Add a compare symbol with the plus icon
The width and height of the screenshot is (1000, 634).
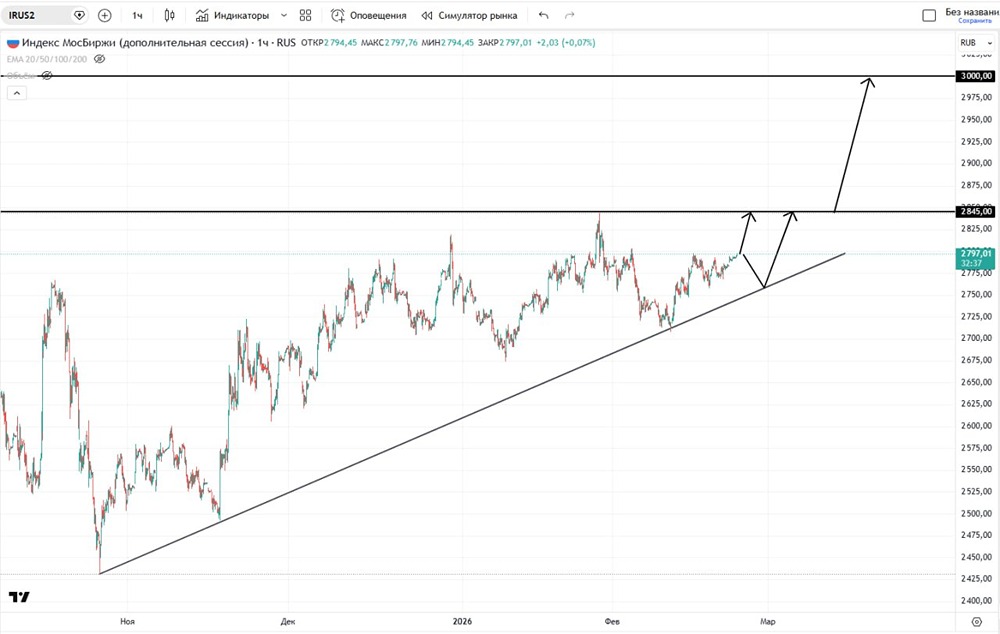tap(105, 15)
